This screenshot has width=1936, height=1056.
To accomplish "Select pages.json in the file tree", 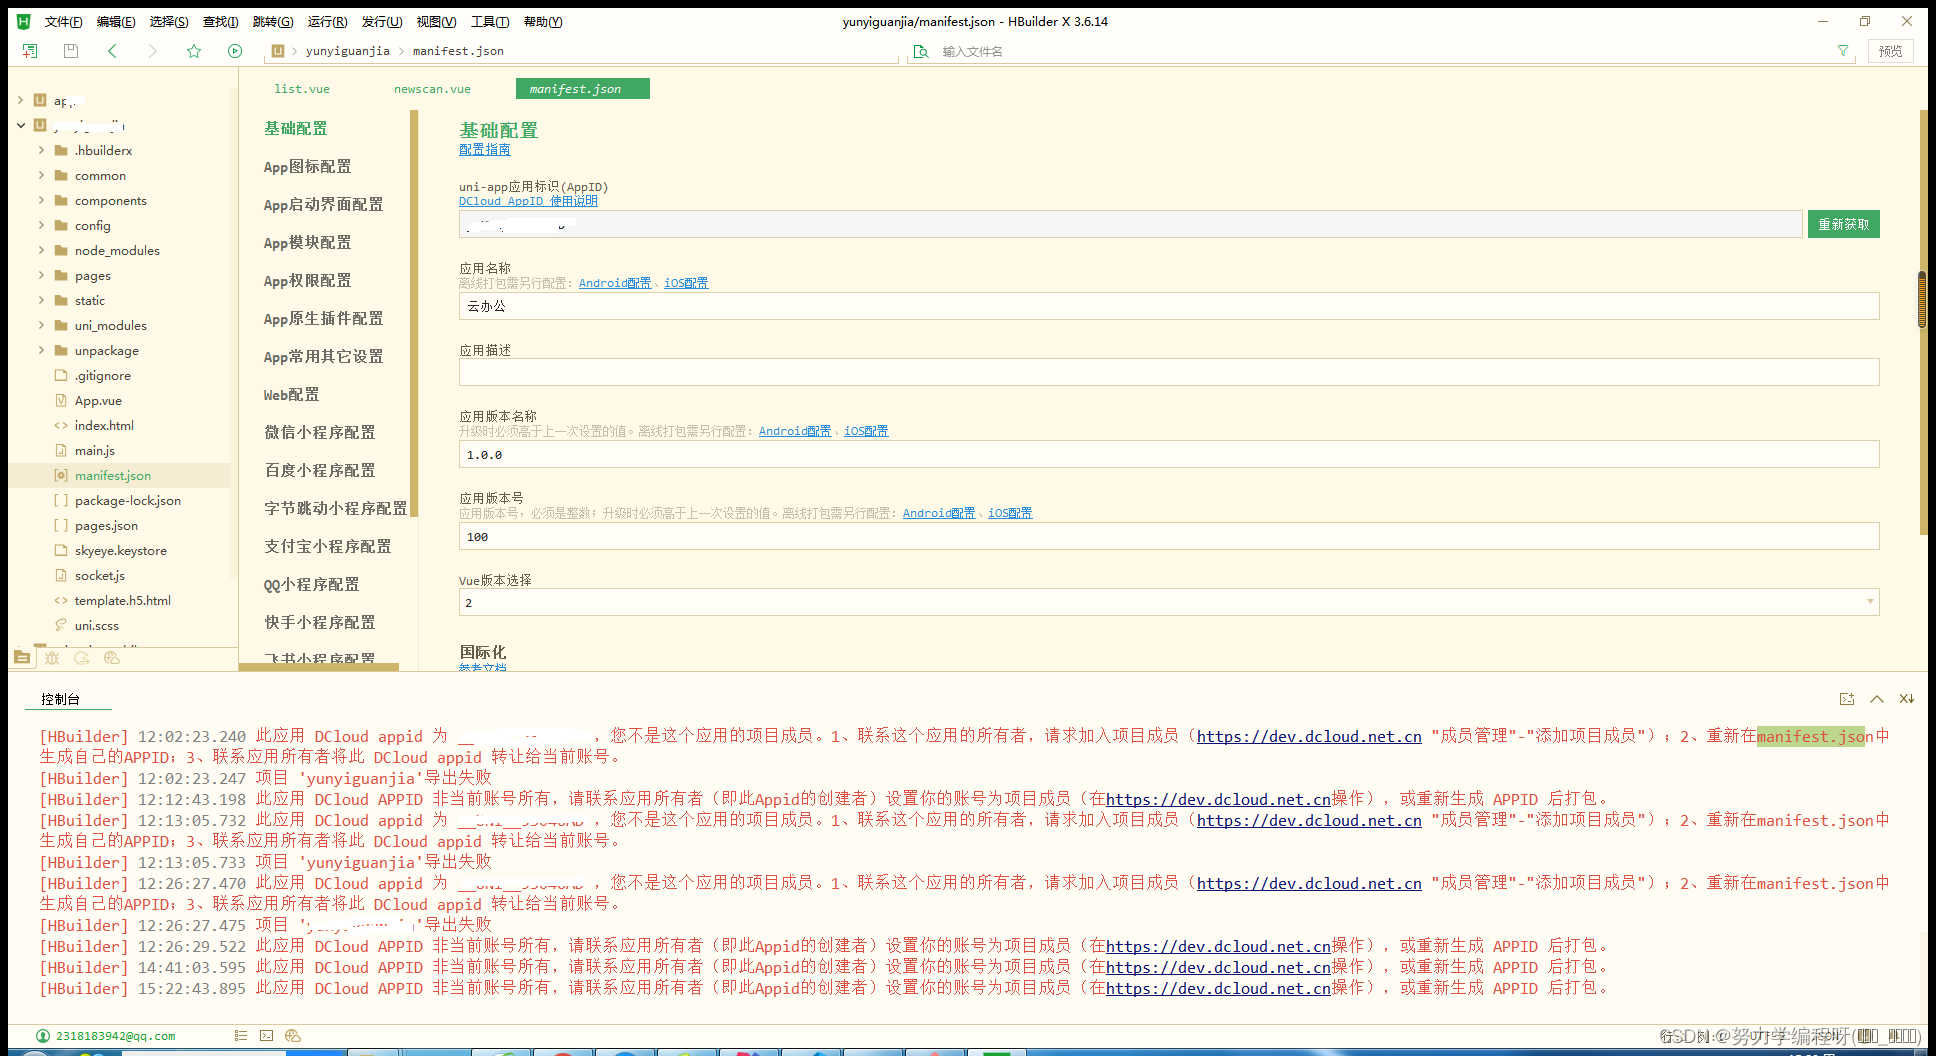I will [106, 525].
